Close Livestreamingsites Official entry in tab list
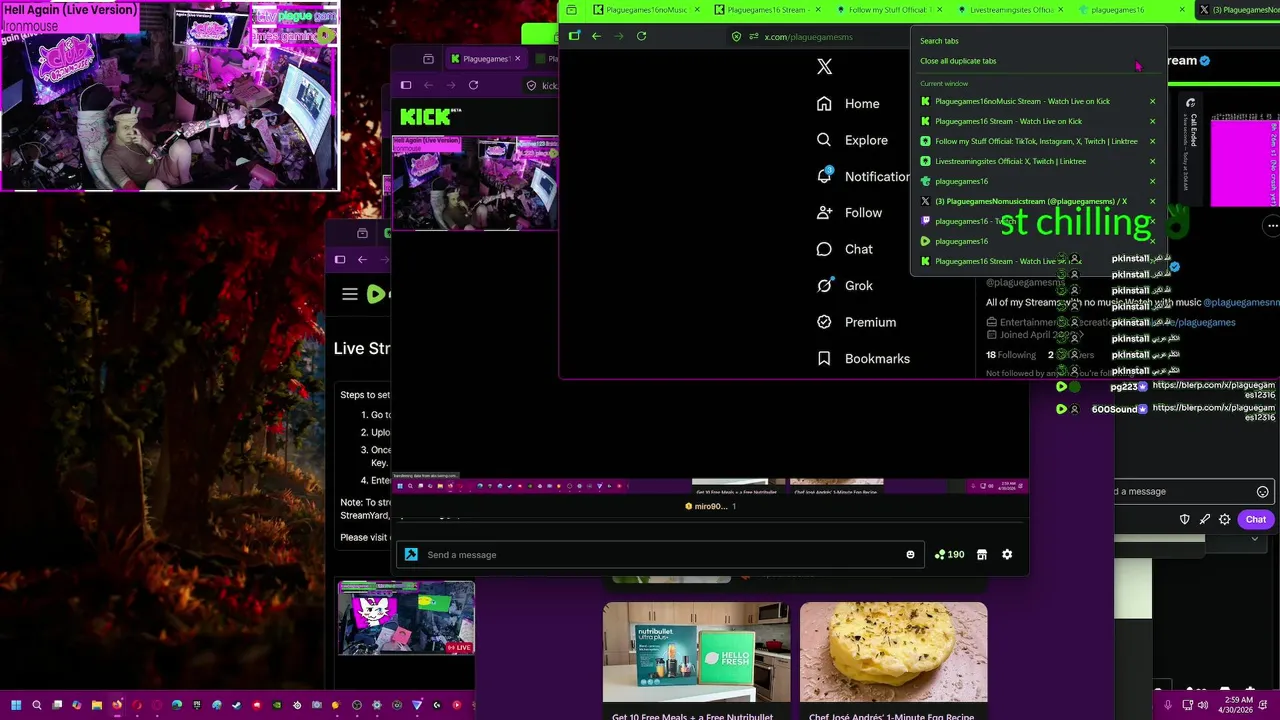 [1152, 161]
